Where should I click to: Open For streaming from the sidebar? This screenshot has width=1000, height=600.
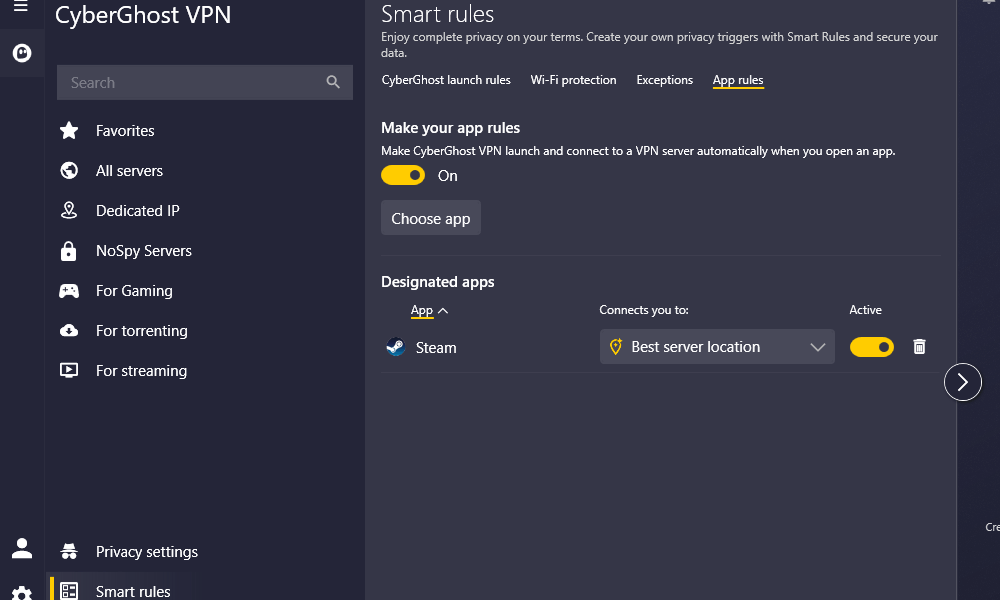point(68,370)
